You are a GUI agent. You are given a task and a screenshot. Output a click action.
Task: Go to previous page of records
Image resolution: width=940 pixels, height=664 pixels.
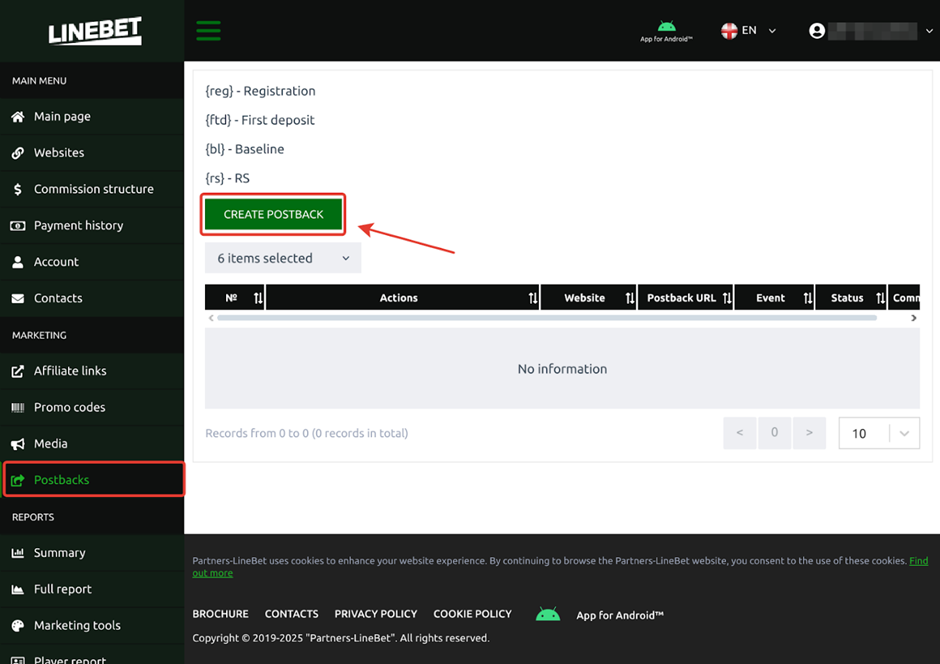[740, 433]
